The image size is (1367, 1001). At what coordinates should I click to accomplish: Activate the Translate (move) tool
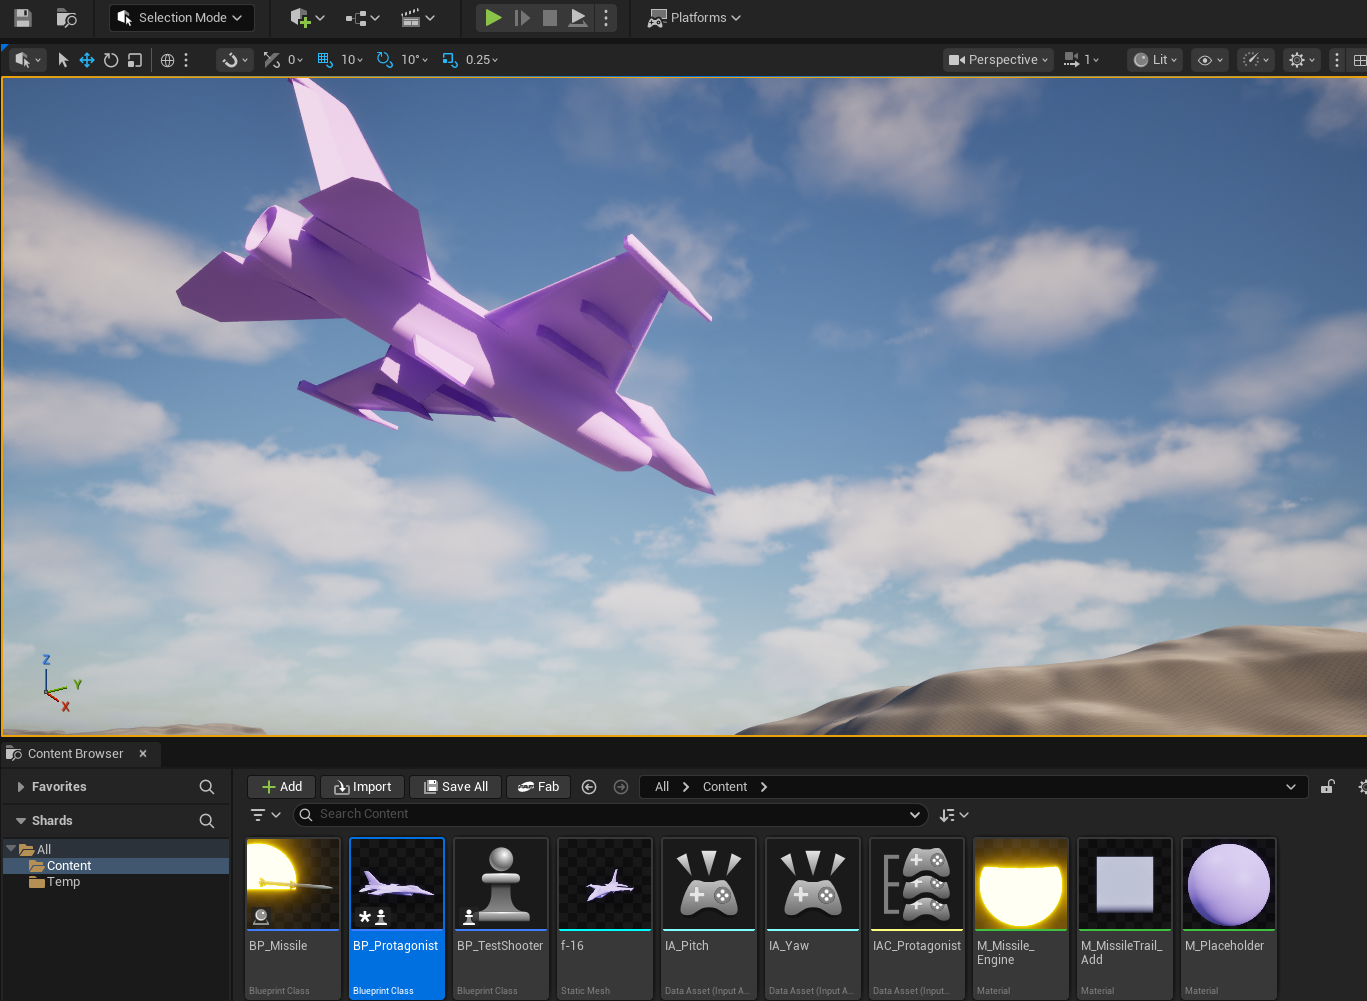pyautogui.click(x=87, y=60)
